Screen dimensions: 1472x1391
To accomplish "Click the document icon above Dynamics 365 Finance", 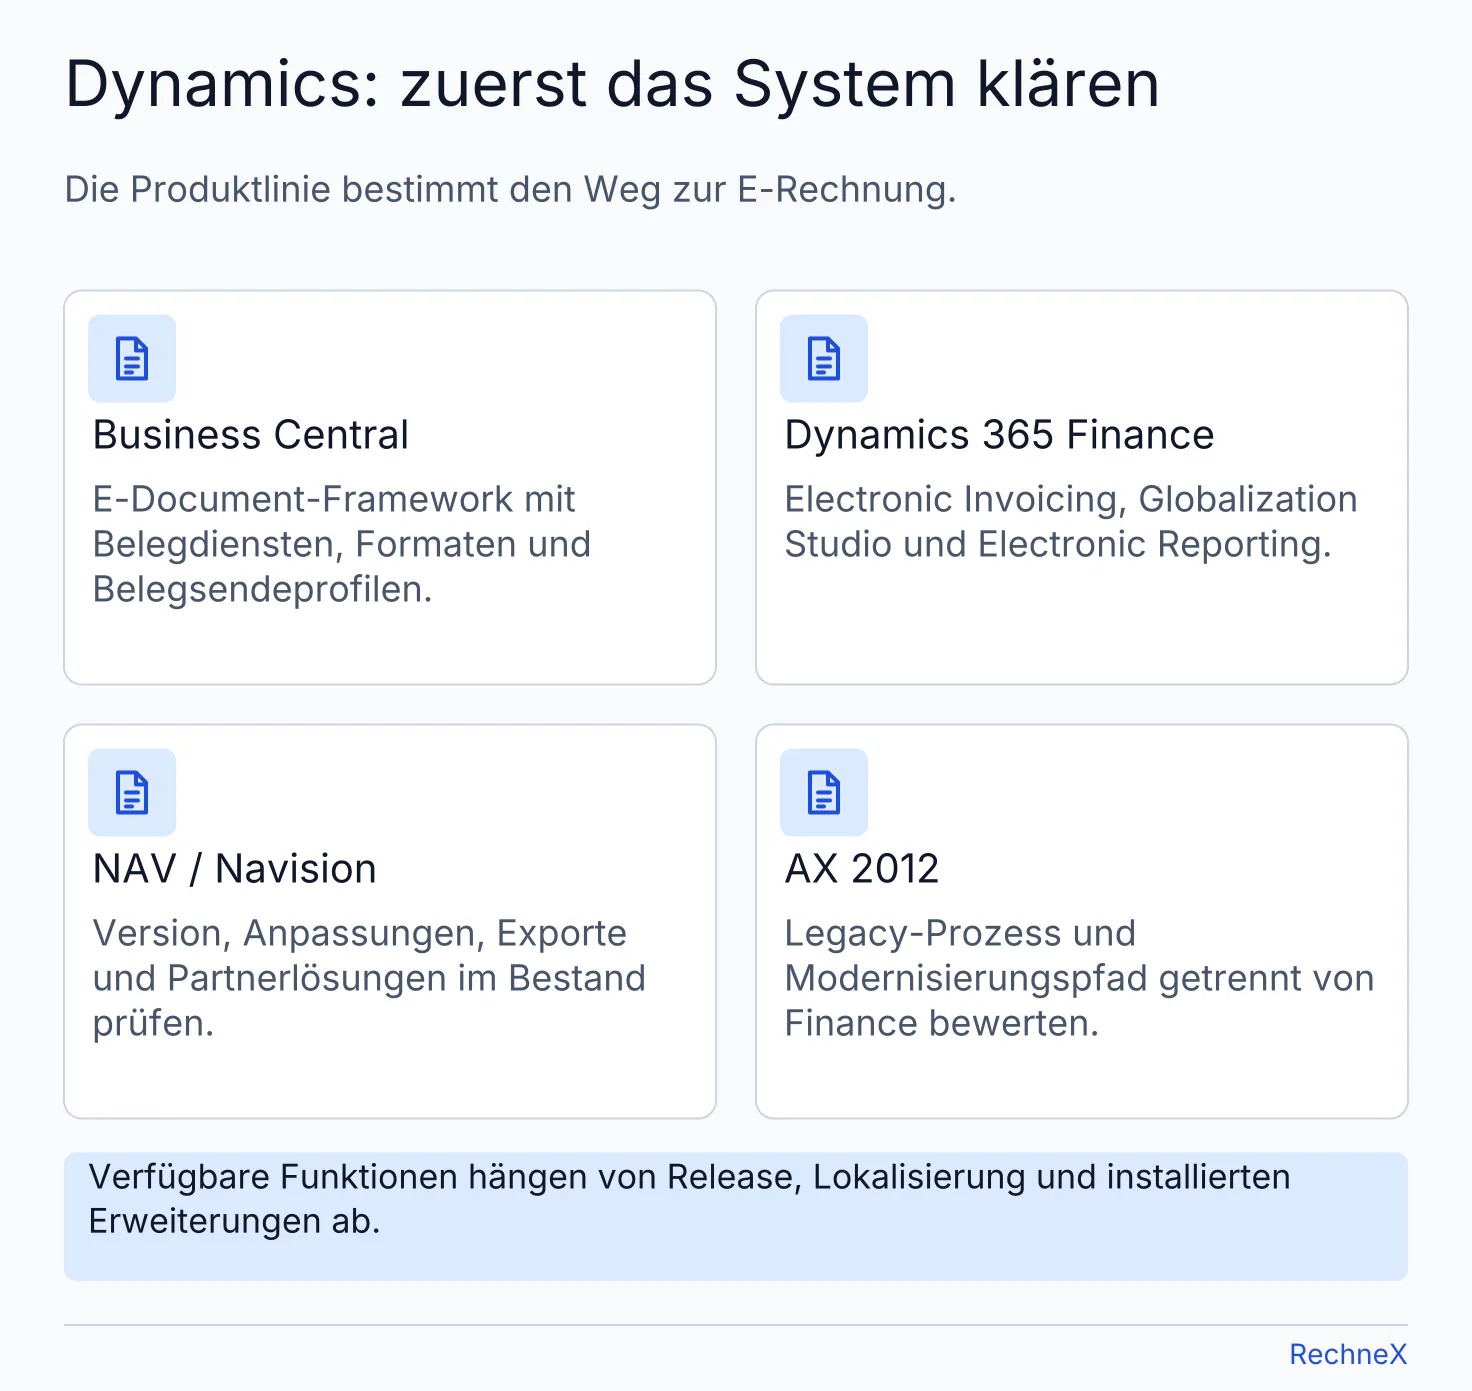I will pyautogui.click(x=824, y=359).
